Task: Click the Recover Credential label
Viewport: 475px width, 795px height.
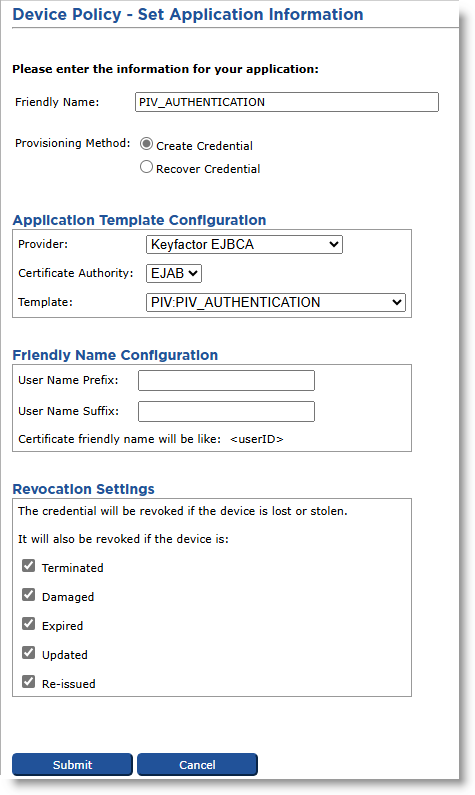Action: tap(208, 169)
